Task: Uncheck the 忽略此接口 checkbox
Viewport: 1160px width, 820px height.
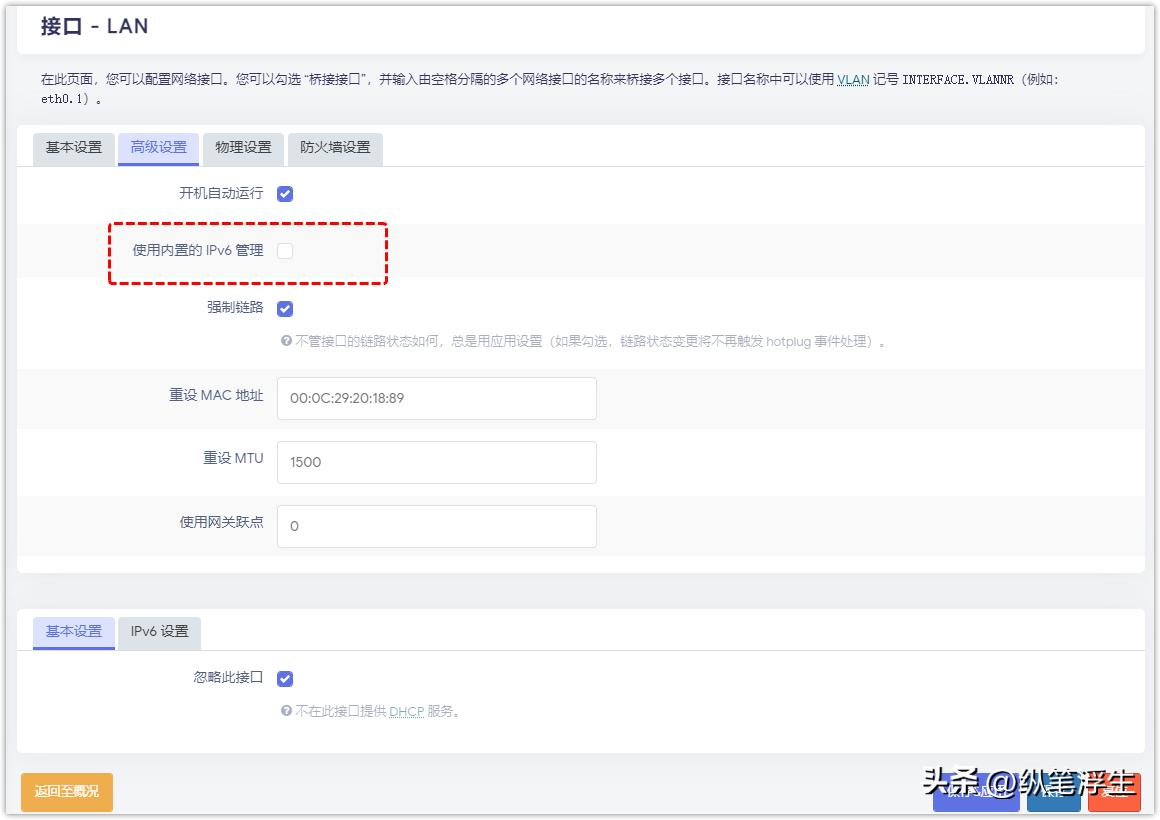Action: [284, 678]
